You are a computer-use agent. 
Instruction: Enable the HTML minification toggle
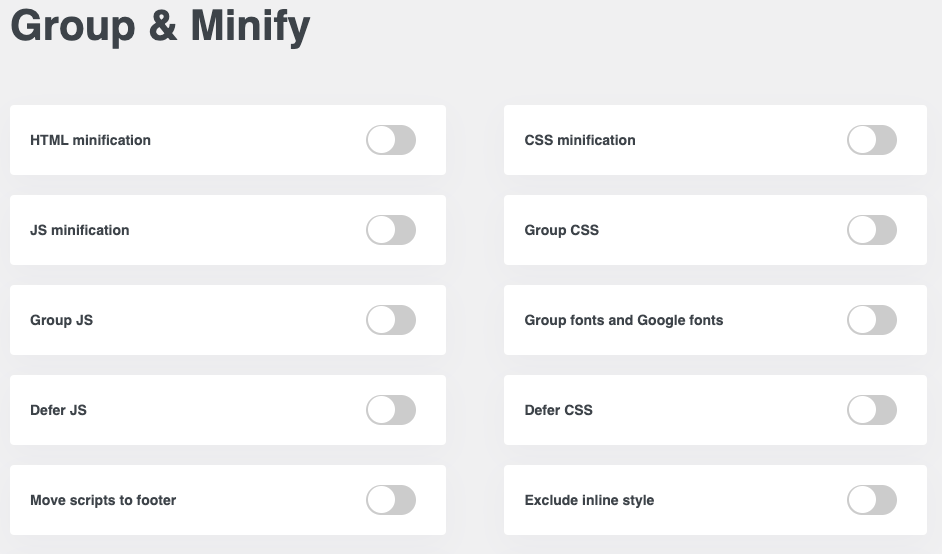(390, 140)
